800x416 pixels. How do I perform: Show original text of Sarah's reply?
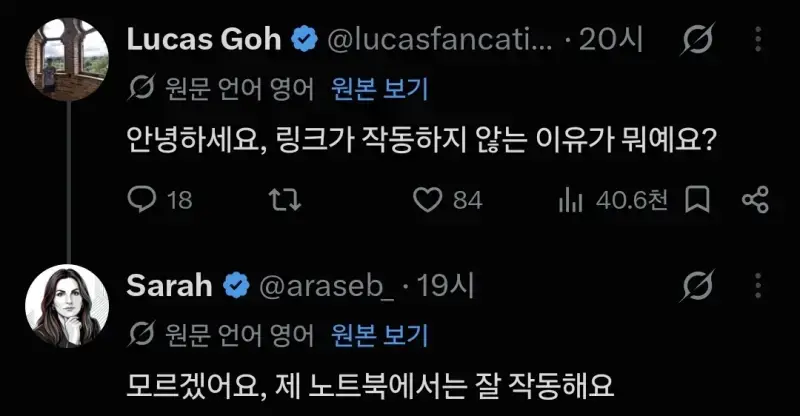[x=379, y=335]
